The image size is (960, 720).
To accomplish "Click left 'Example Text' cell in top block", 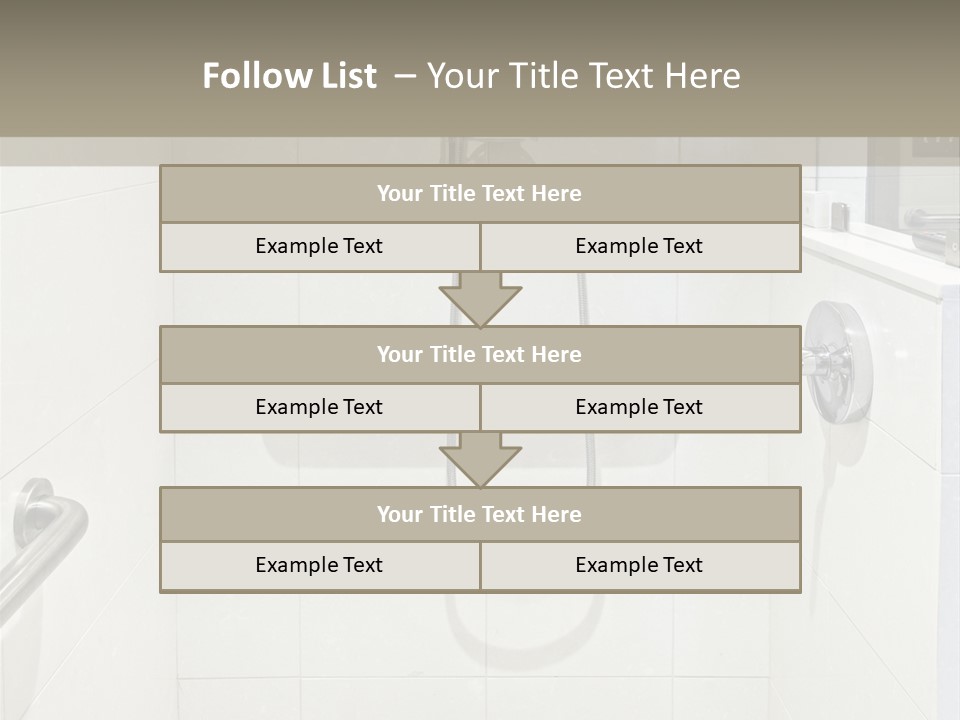I will (319, 246).
